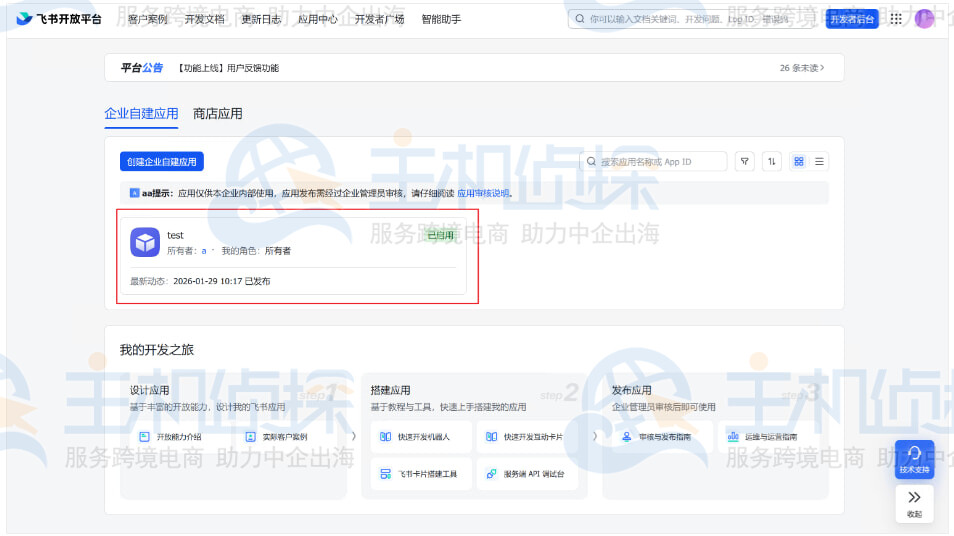Switch to list view layout
This screenshot has height=536, width=954.
coord(819,162)
